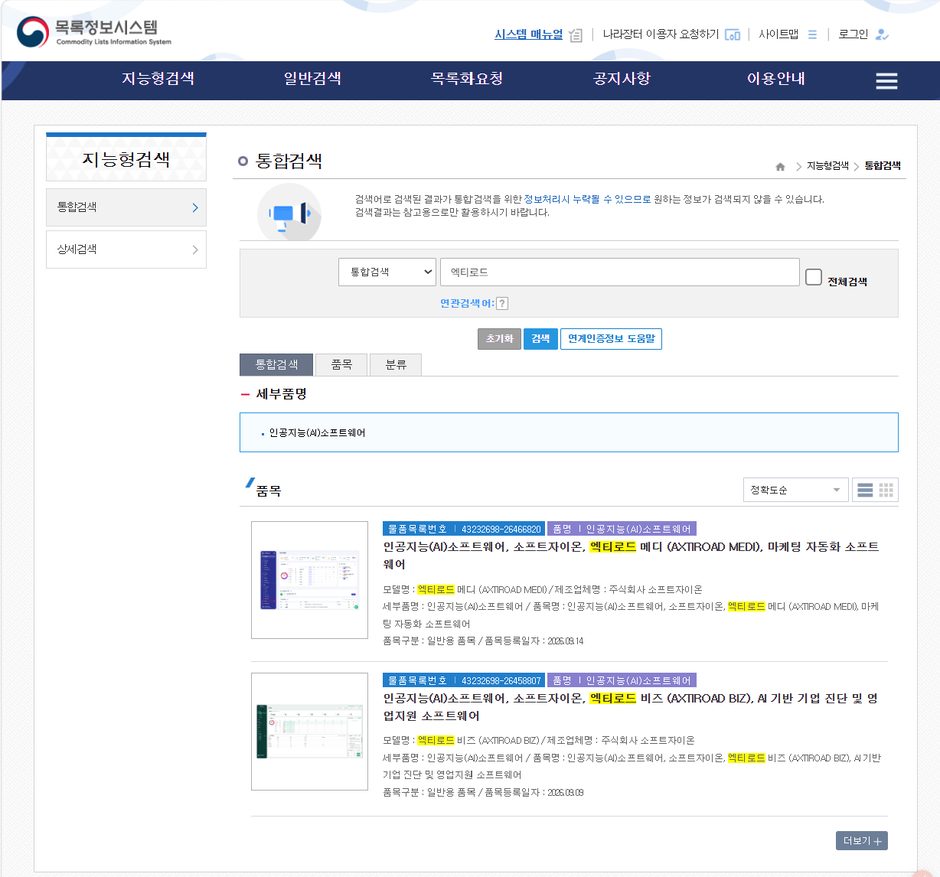Click the 나라장터 request monitor icon
The image size is (940, 877).
pyautogui.click(x=732, y=35)
